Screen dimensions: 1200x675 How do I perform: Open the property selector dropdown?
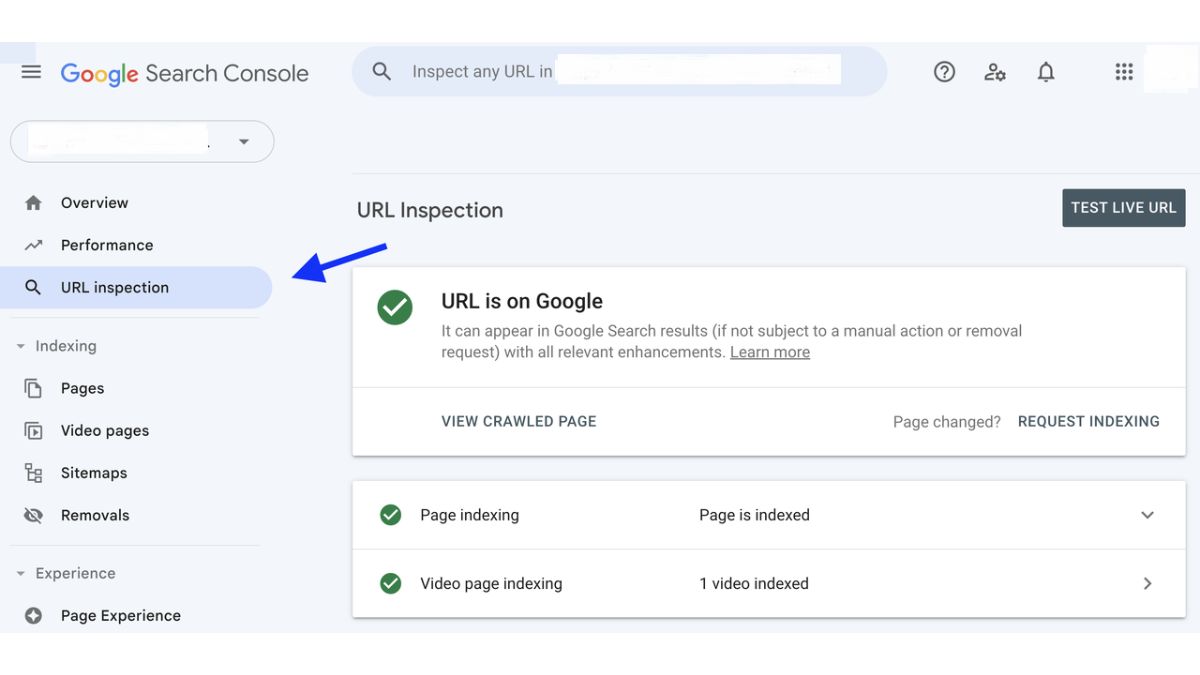pyautogui.click(x=142, y=142)
